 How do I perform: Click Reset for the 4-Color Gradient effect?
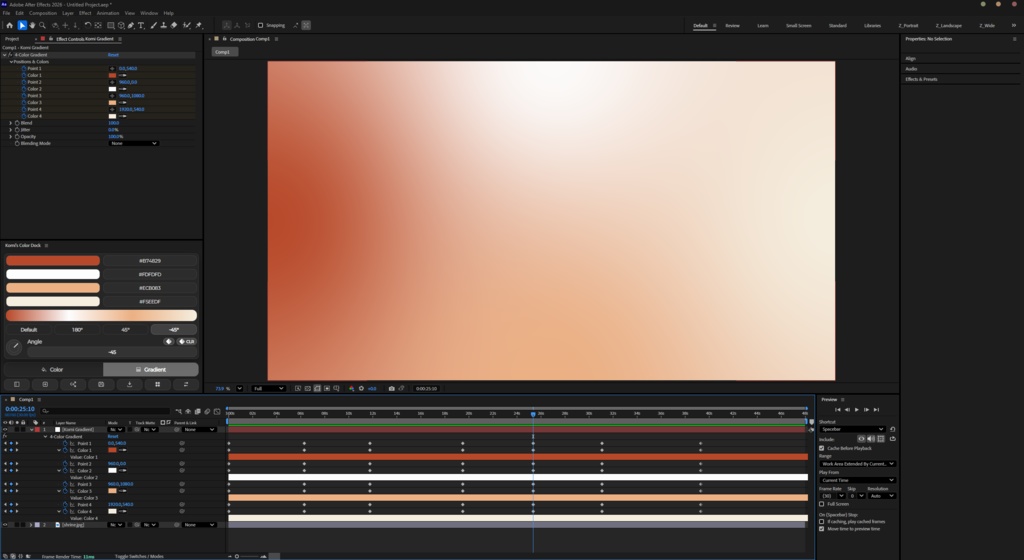pyautogui.click(x=113, y=55)
